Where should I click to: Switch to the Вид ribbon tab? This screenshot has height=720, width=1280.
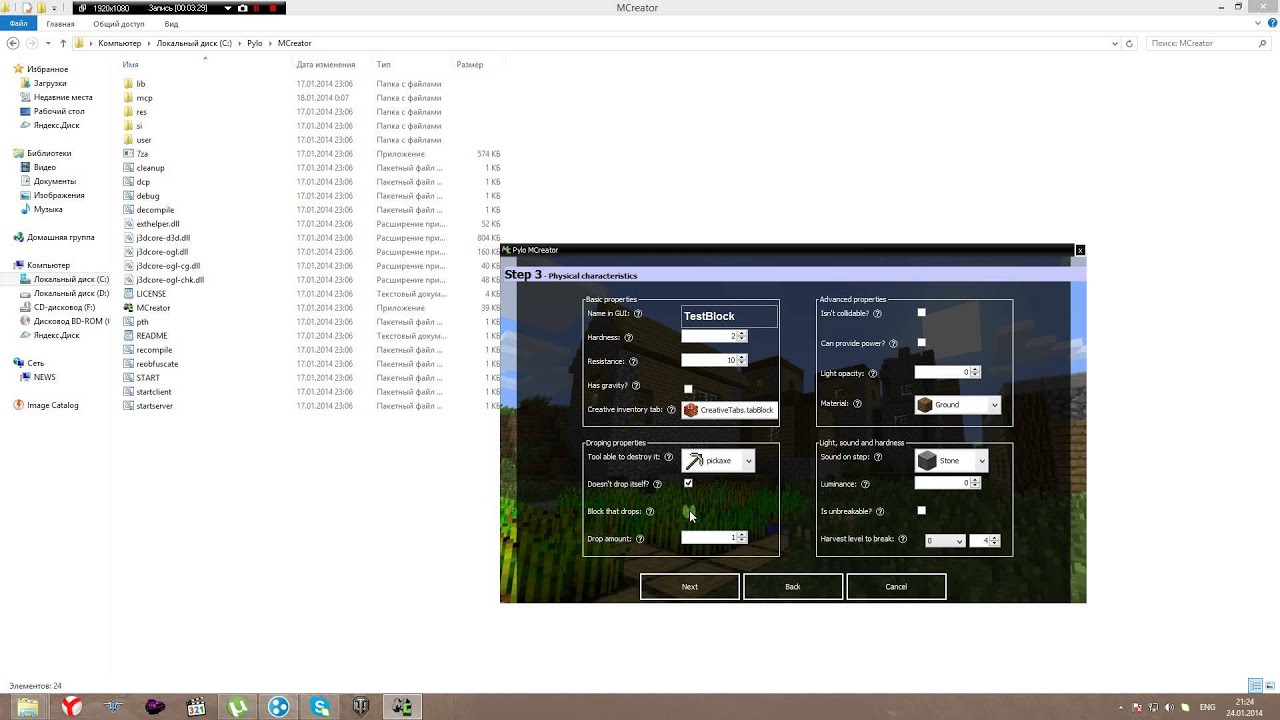point(171,23)
